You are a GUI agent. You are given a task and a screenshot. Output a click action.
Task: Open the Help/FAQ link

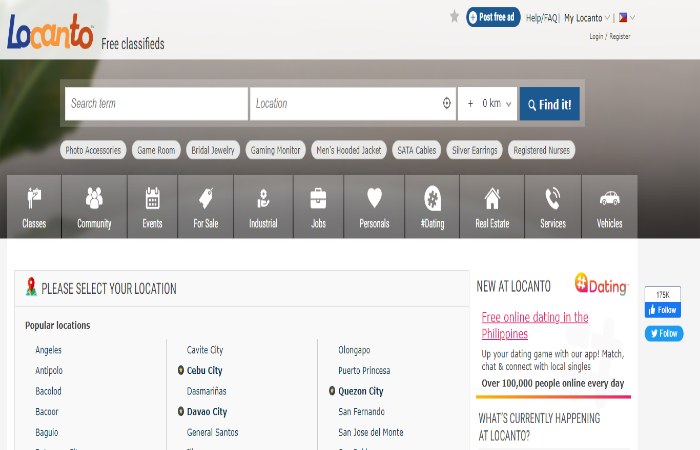pyautogui.click(x=542, y=18)
